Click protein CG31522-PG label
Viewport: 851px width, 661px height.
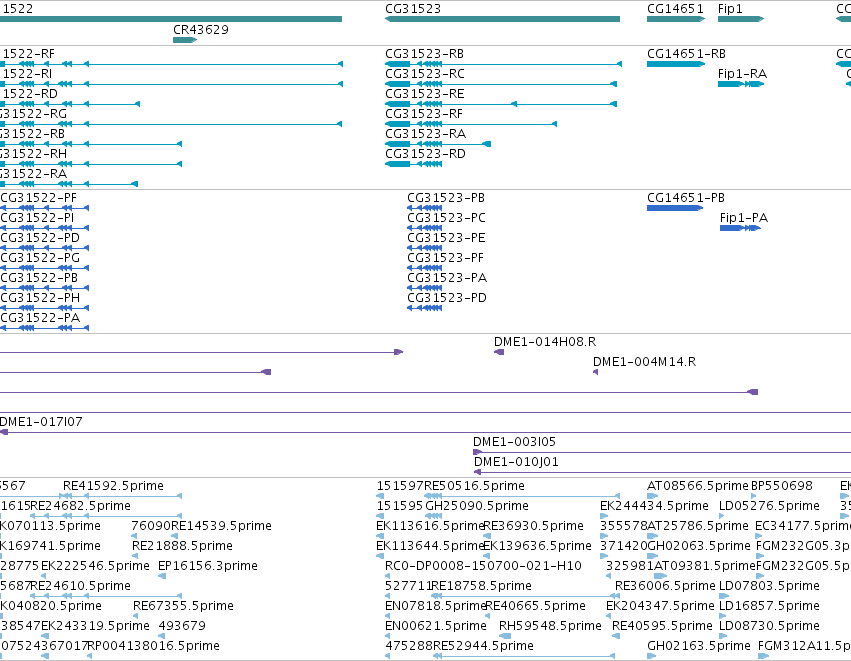[x=40, y=258]
